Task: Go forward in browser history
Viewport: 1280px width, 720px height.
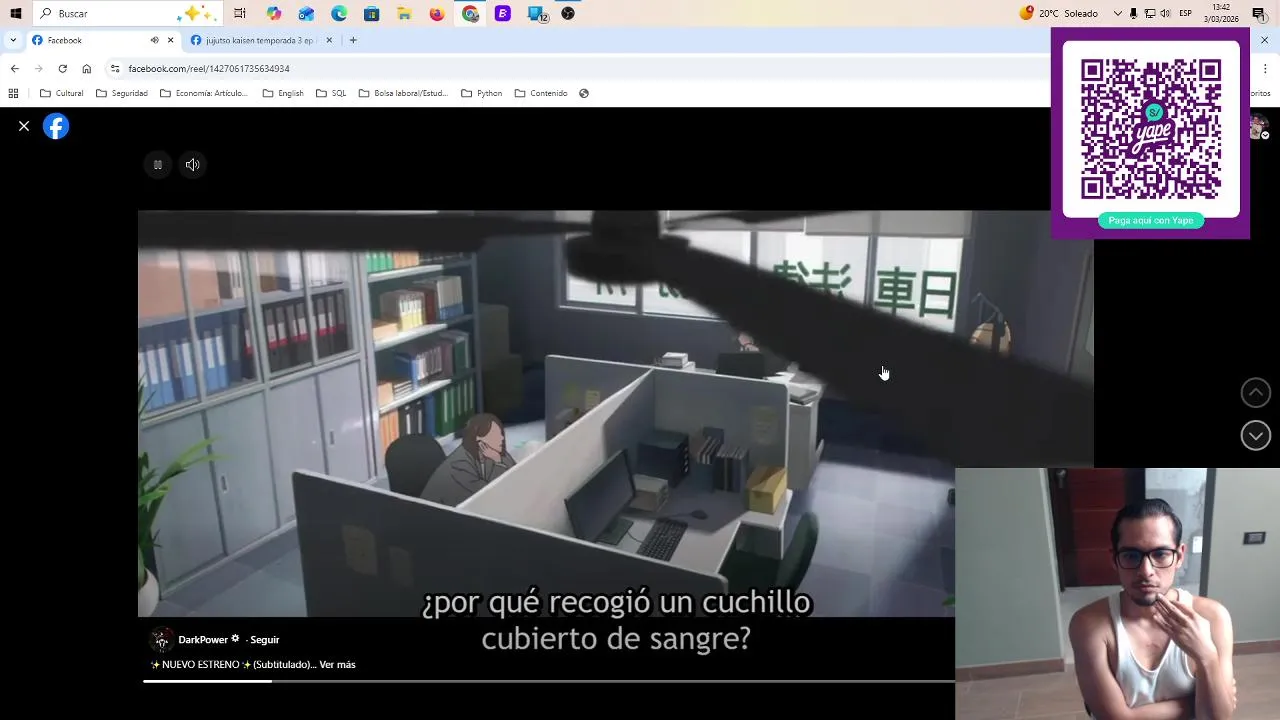Action: [x=38, y=68]
